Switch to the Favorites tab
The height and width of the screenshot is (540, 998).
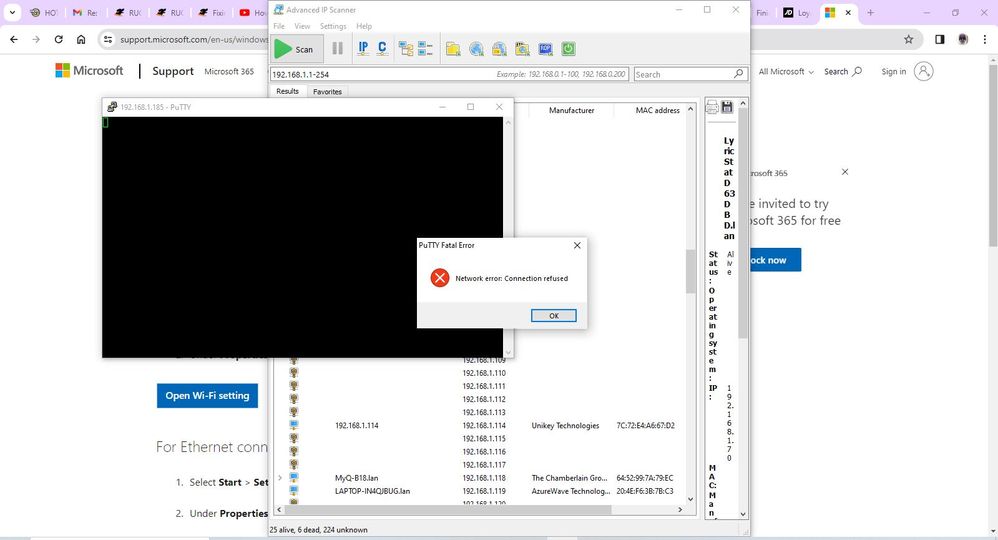point(327,91)
